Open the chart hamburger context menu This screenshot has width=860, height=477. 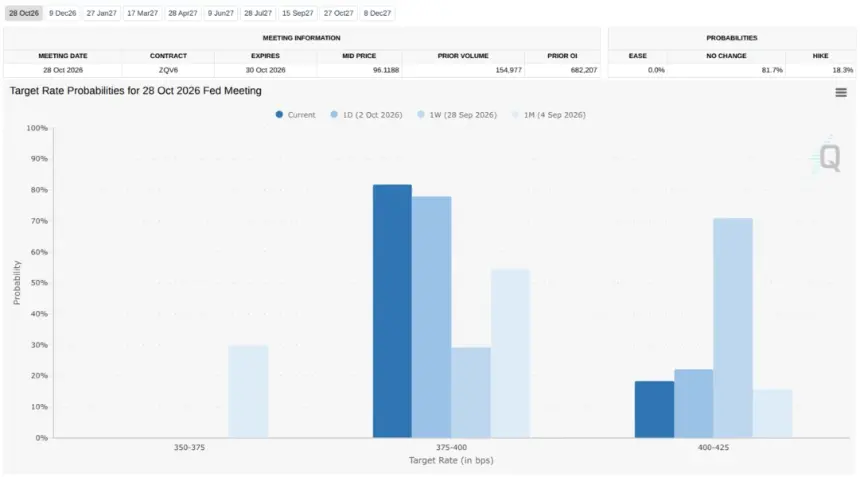(x=841, y=93)
